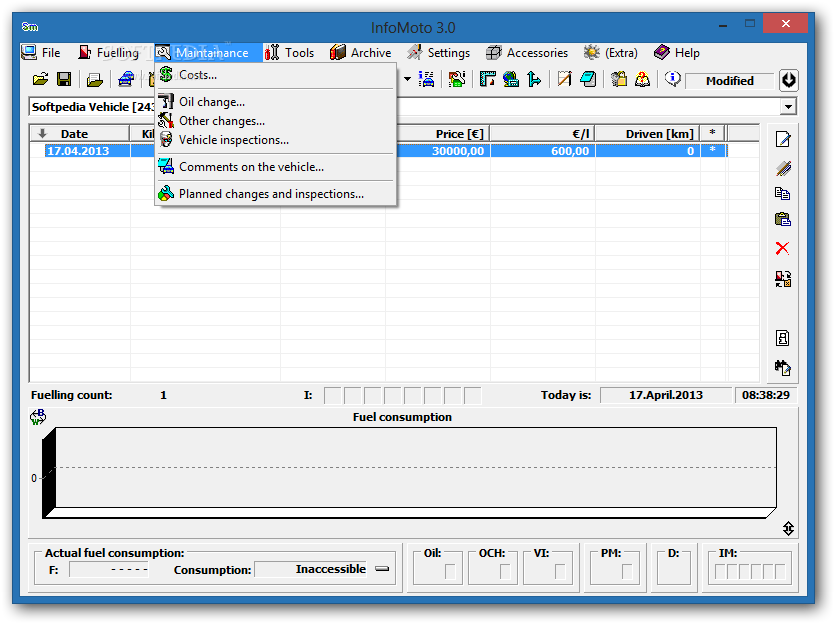
Task: Click the up-down arrows icon below the chart
Action: pyautogui.click(x=788, y=528)
